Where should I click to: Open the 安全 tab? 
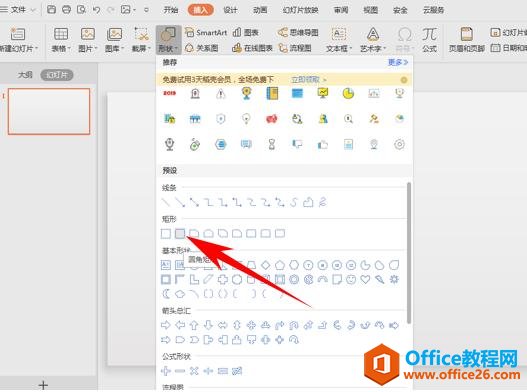pos(400,10)
